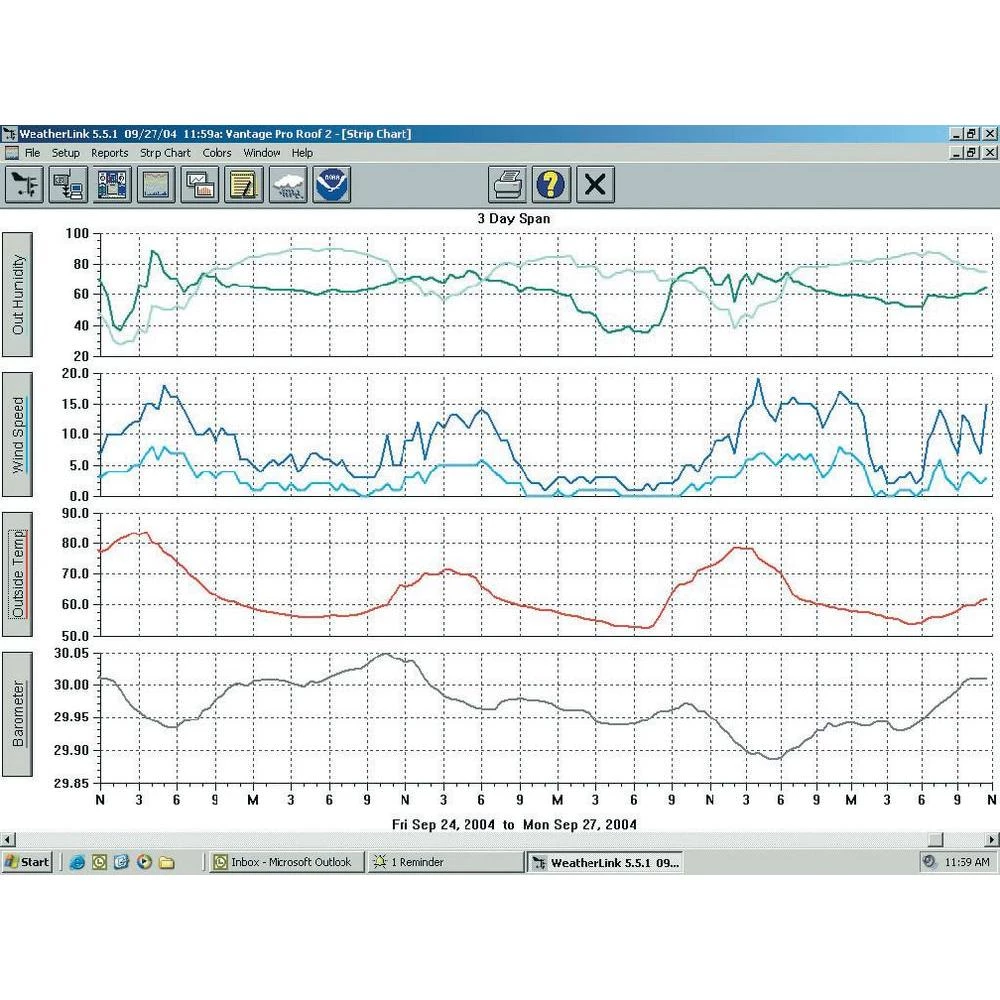Screen dimensions: 1000x1000
Task: Open the notepad database icon
Action: tap(244, 184)
